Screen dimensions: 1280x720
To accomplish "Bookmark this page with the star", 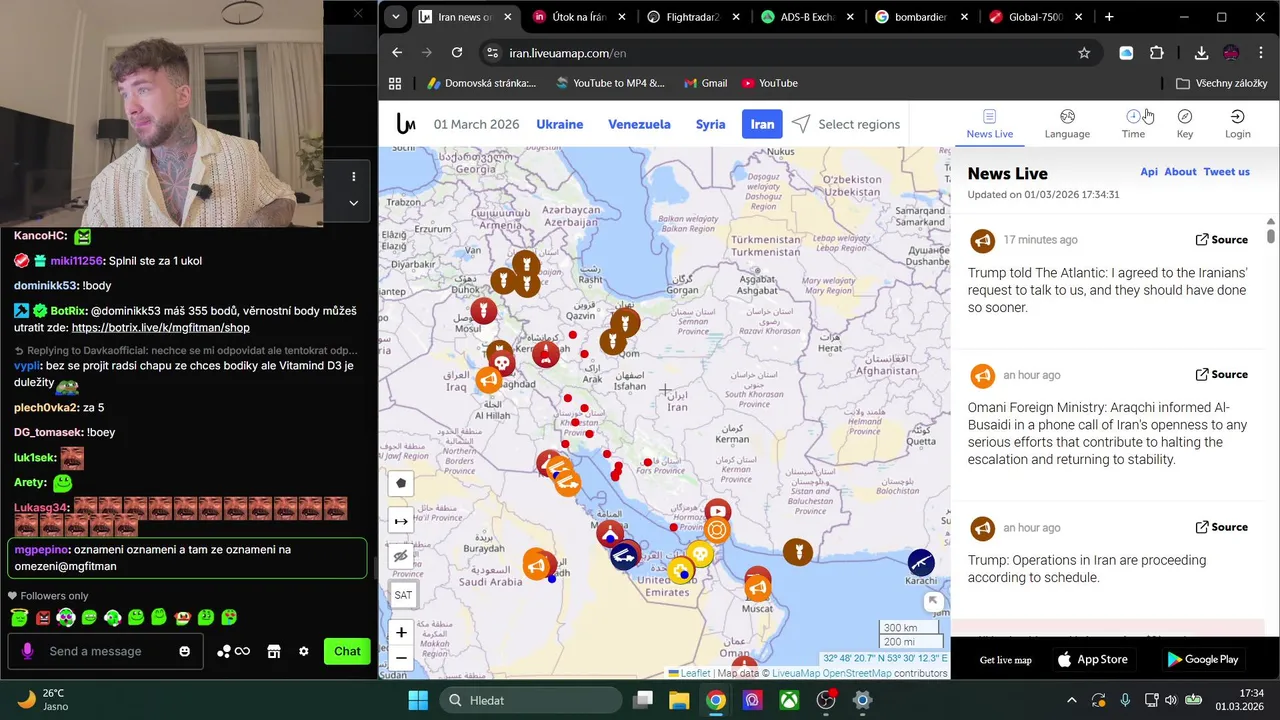I will tap(1084, 53).
